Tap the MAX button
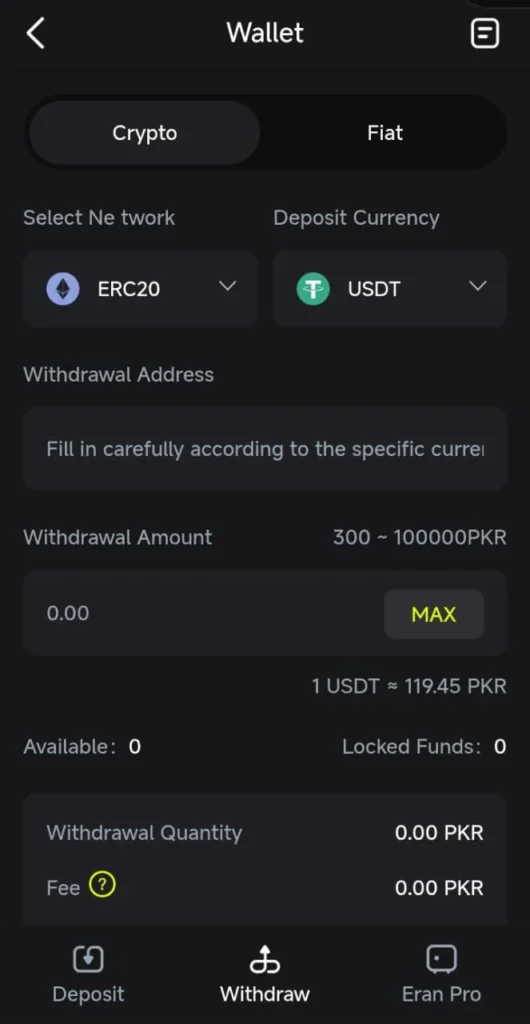The image size is (530, 1024). 433,614
